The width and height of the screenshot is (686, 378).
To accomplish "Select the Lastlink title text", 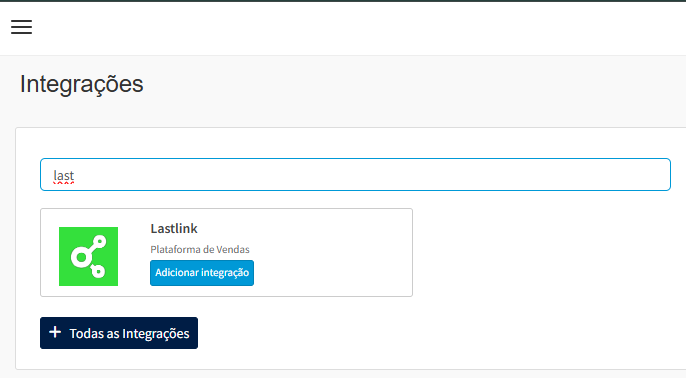I will point(174,228).
